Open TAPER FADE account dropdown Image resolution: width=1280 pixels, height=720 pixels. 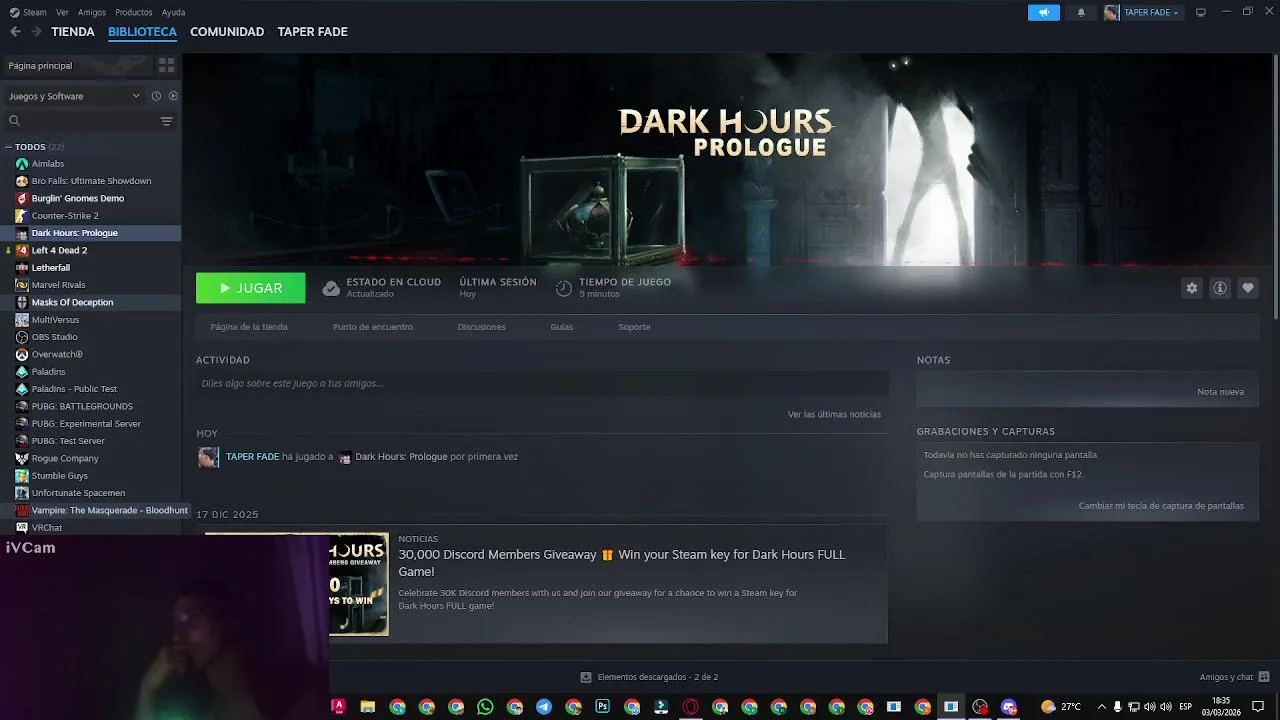tap(1142, 12)
